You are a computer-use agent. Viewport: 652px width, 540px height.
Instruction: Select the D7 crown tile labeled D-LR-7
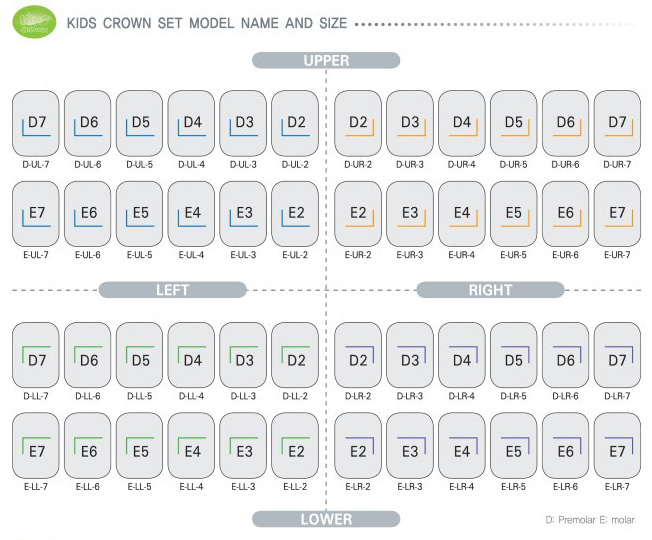coord(617,356)
